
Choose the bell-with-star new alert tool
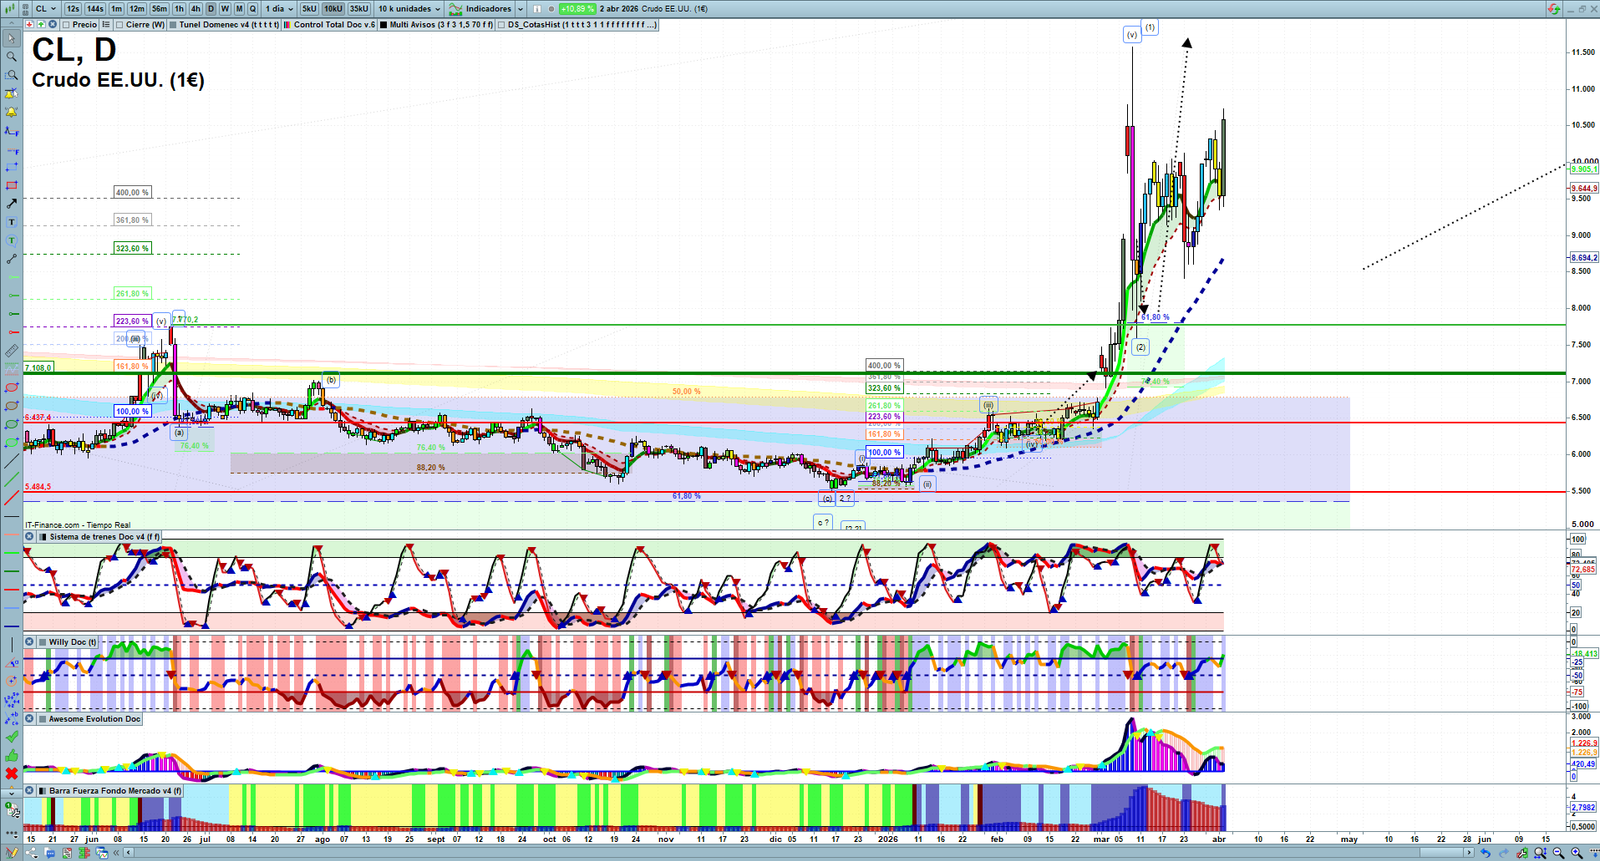pos(11,94)
